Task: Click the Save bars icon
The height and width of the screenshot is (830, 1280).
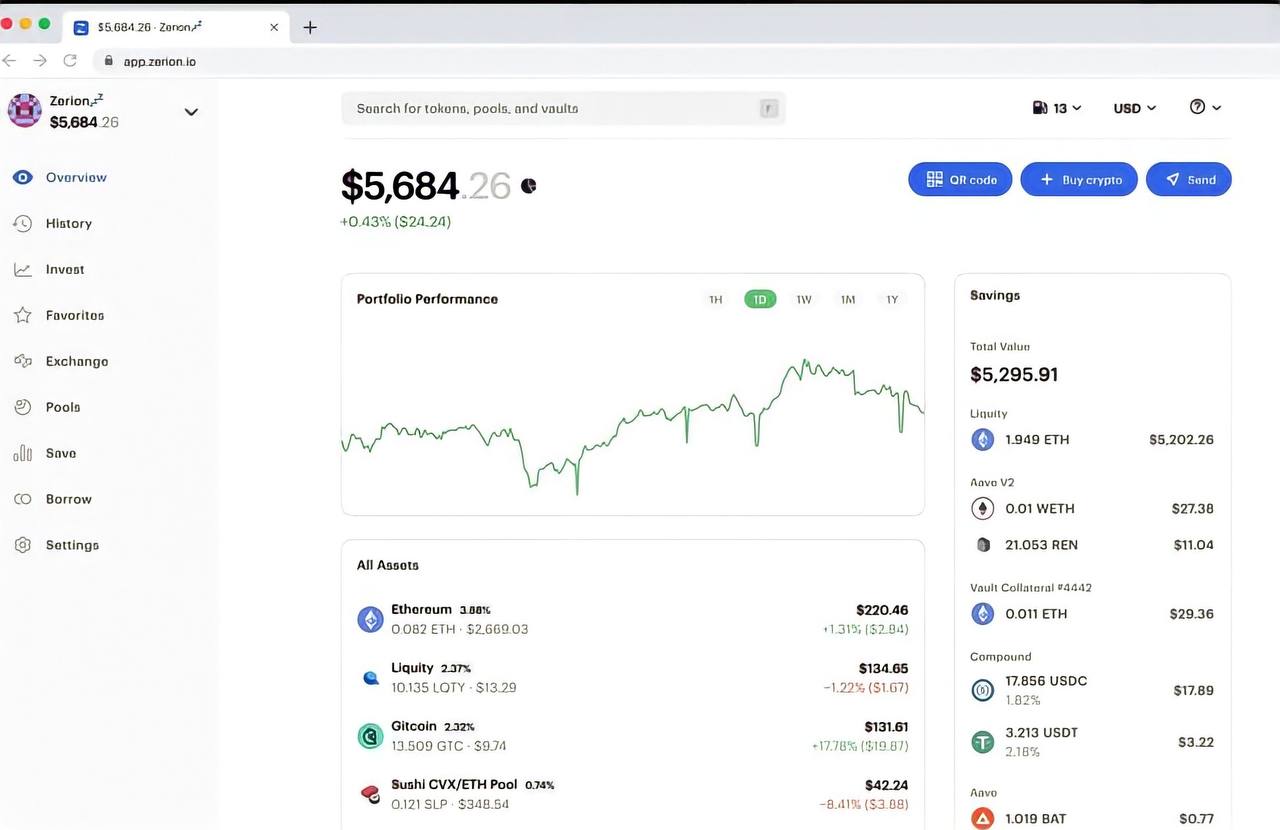Action: point(23,454)
